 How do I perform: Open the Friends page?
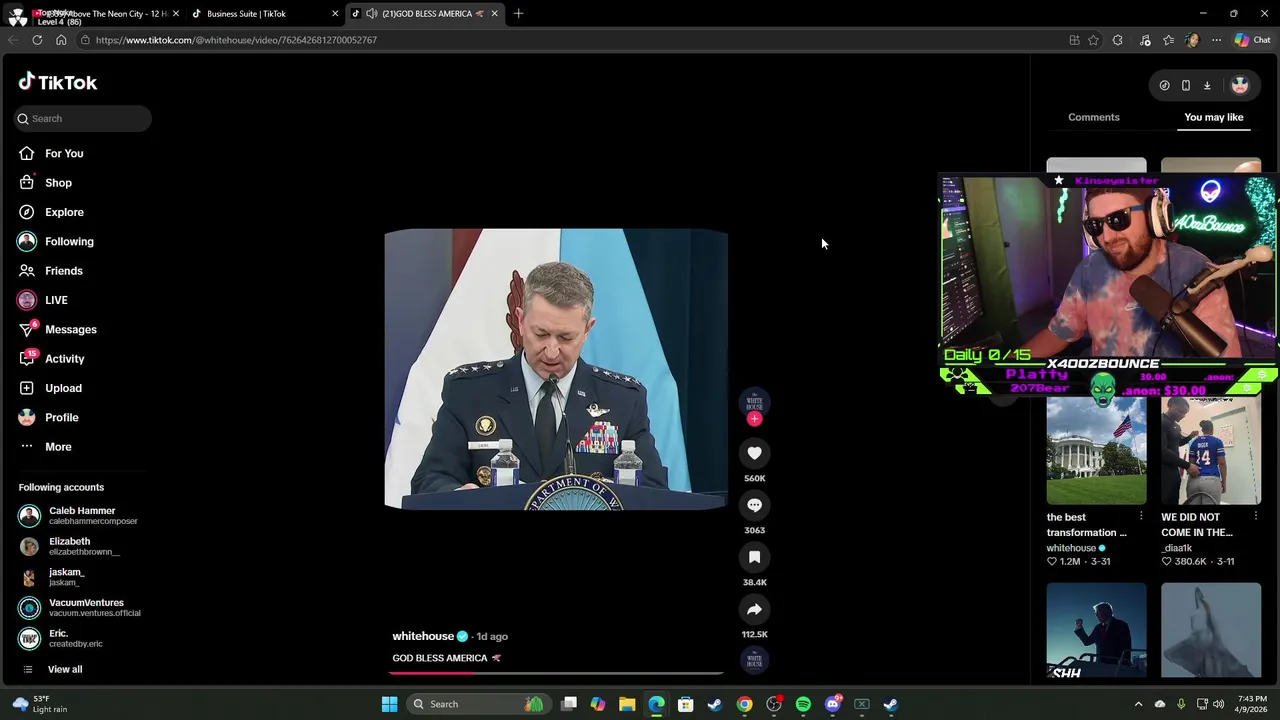[50, 271]
